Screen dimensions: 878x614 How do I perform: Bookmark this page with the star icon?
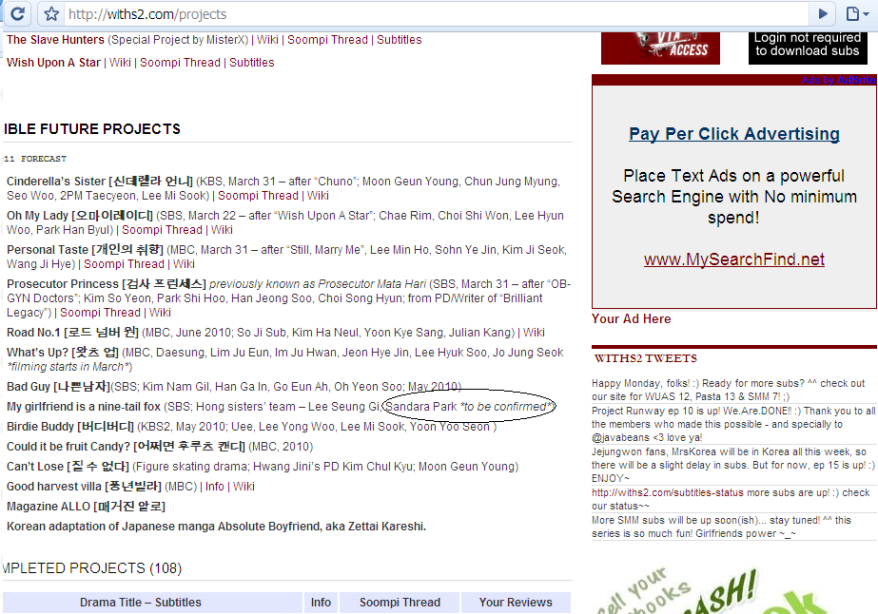(x=51, y=14)
